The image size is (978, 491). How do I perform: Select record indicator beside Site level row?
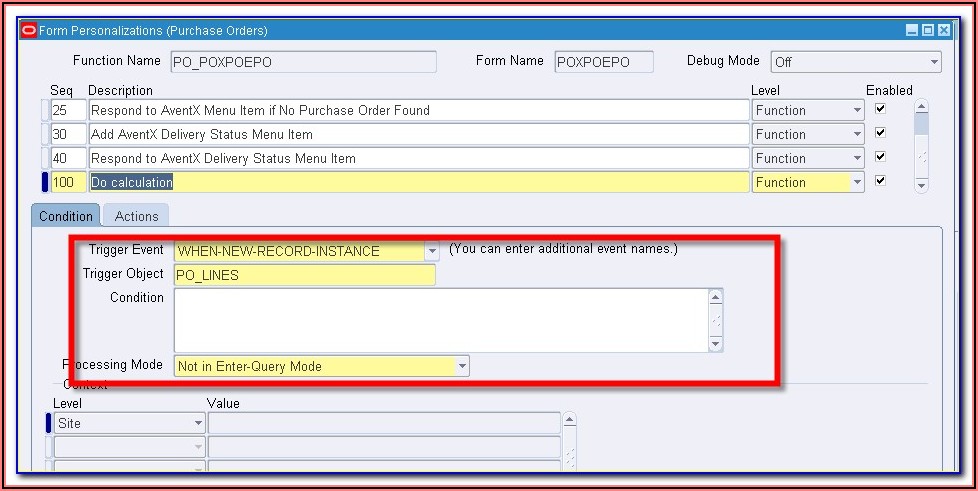point(50,423)
